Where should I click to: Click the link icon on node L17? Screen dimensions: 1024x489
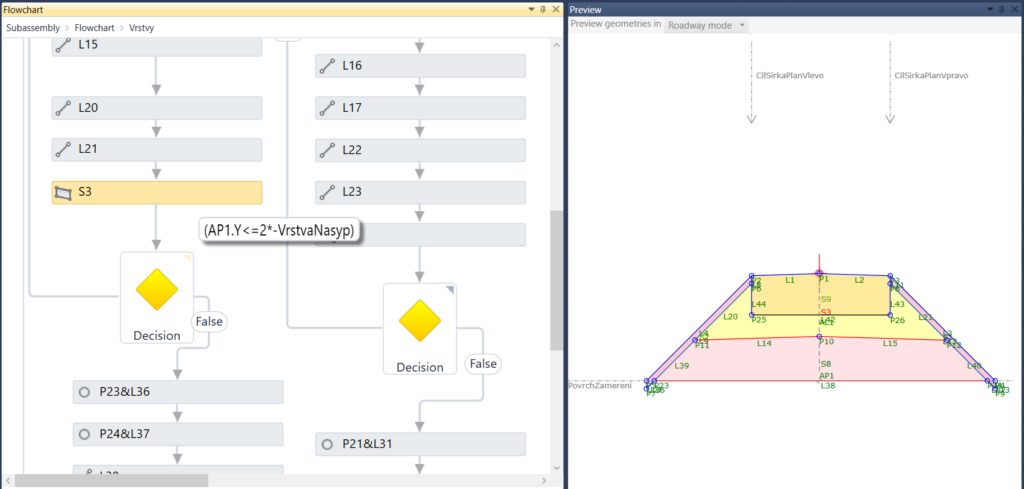327,108
